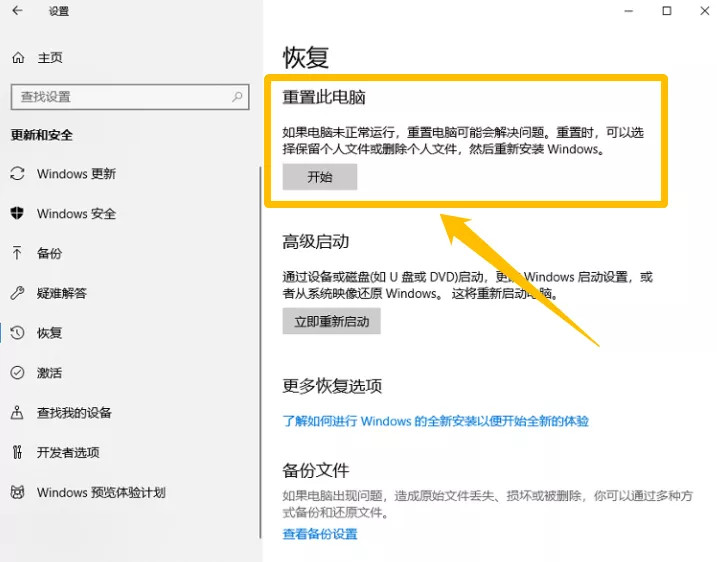Click 开始 button to reset PC
This screenshot has width=717, height=562.
pyautogui.click(x=320, y=177)
